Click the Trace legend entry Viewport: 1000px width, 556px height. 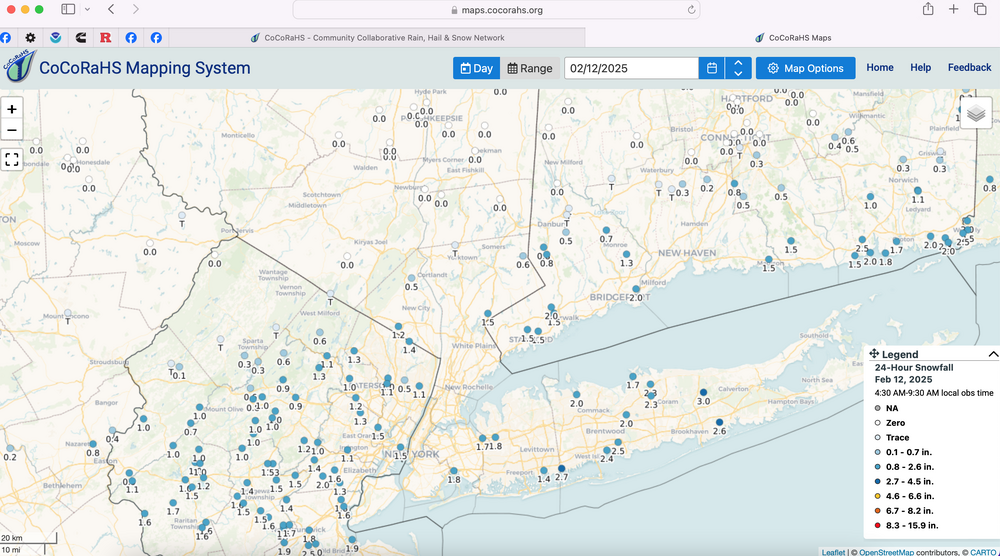[x=897, y=437]
